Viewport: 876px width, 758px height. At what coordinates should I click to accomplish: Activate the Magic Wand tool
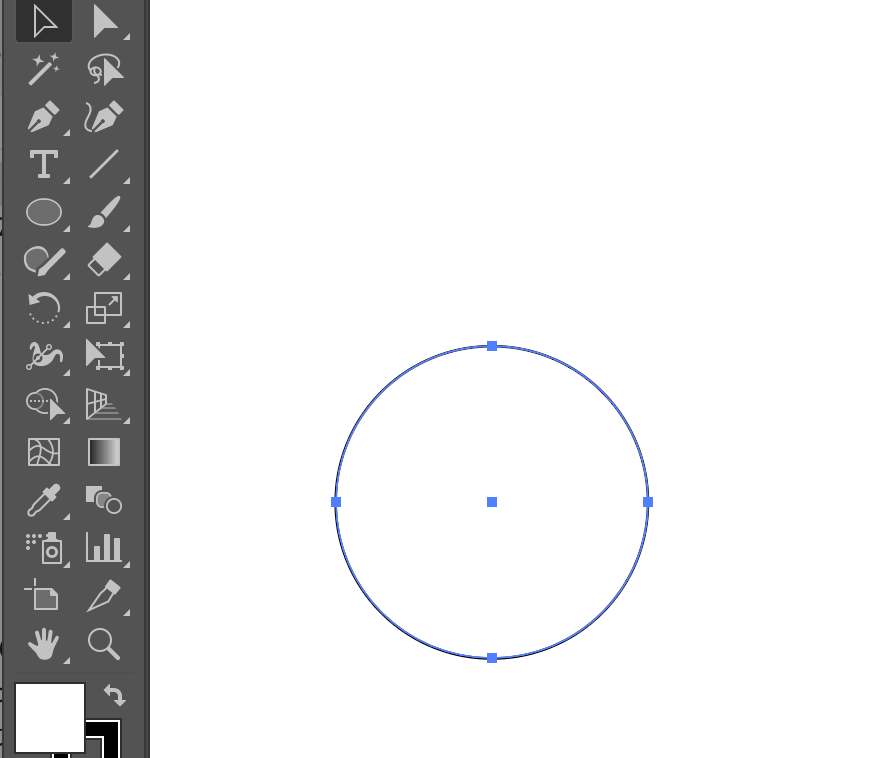click(x=44, y=69)
